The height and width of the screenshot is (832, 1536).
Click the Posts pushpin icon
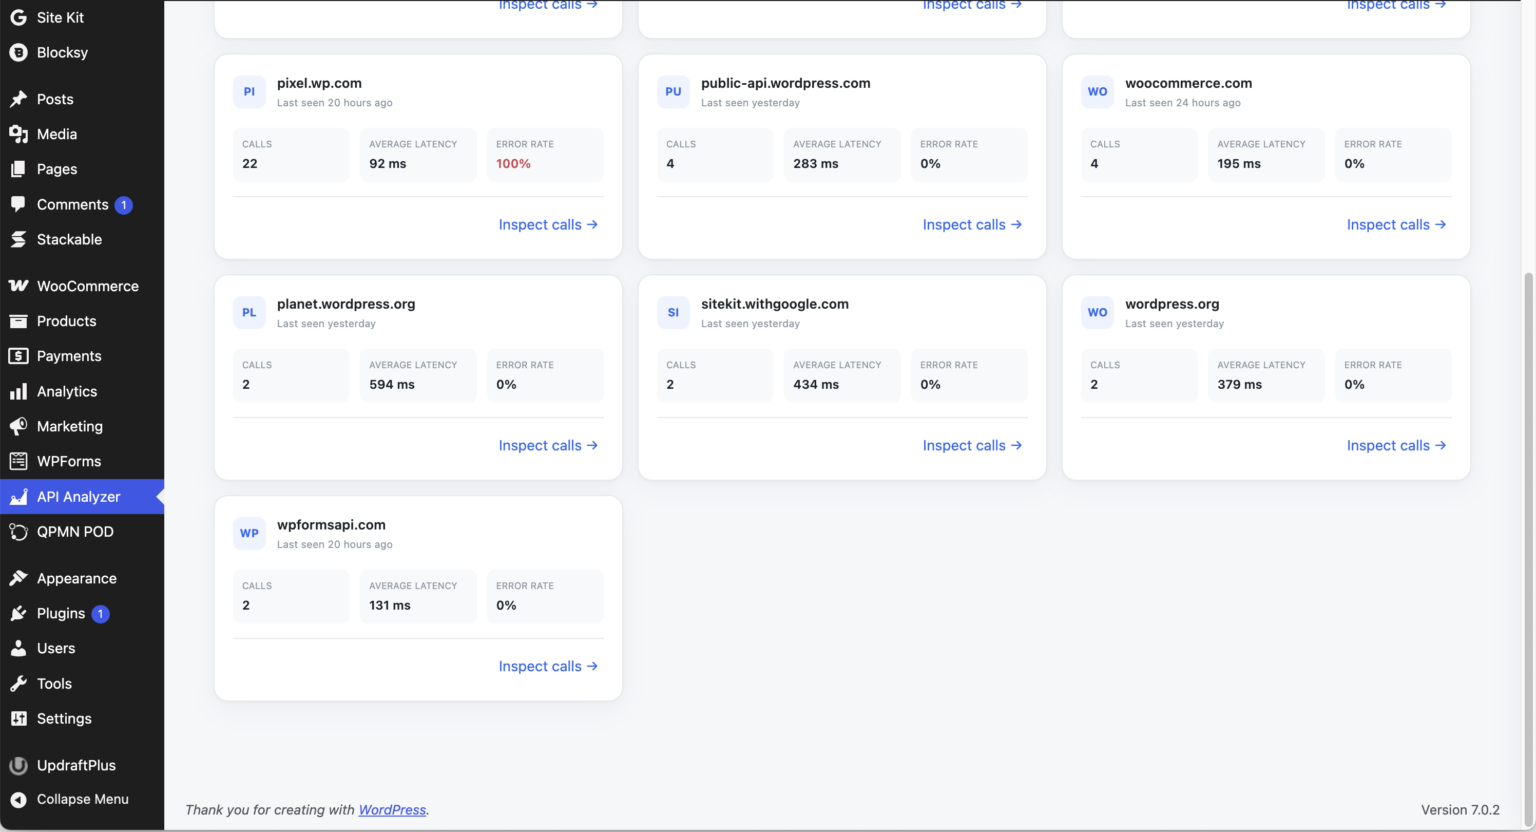click(18, 99)
